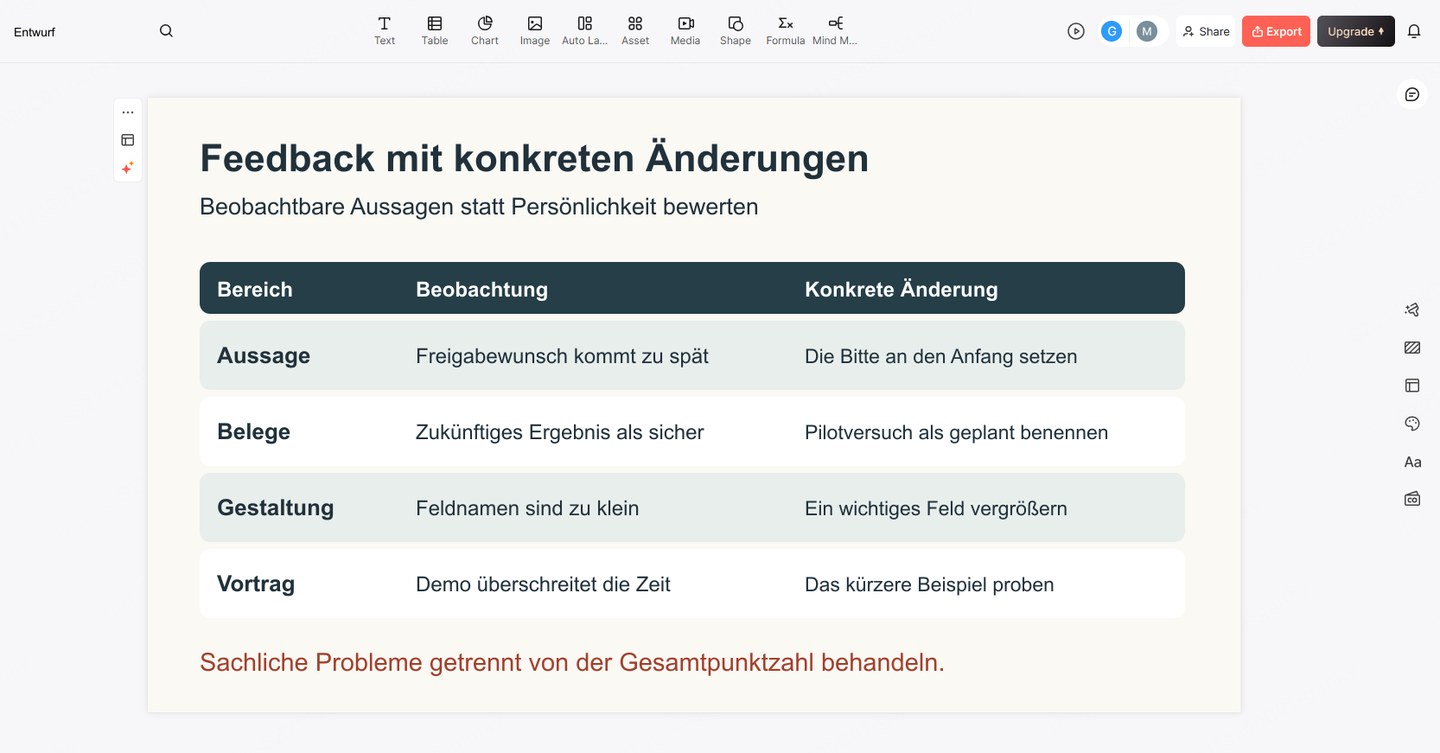Viewport: 1440px width, 753px height.
Task: Click the camera record icon in sidebar
Action: point(1412,498)
